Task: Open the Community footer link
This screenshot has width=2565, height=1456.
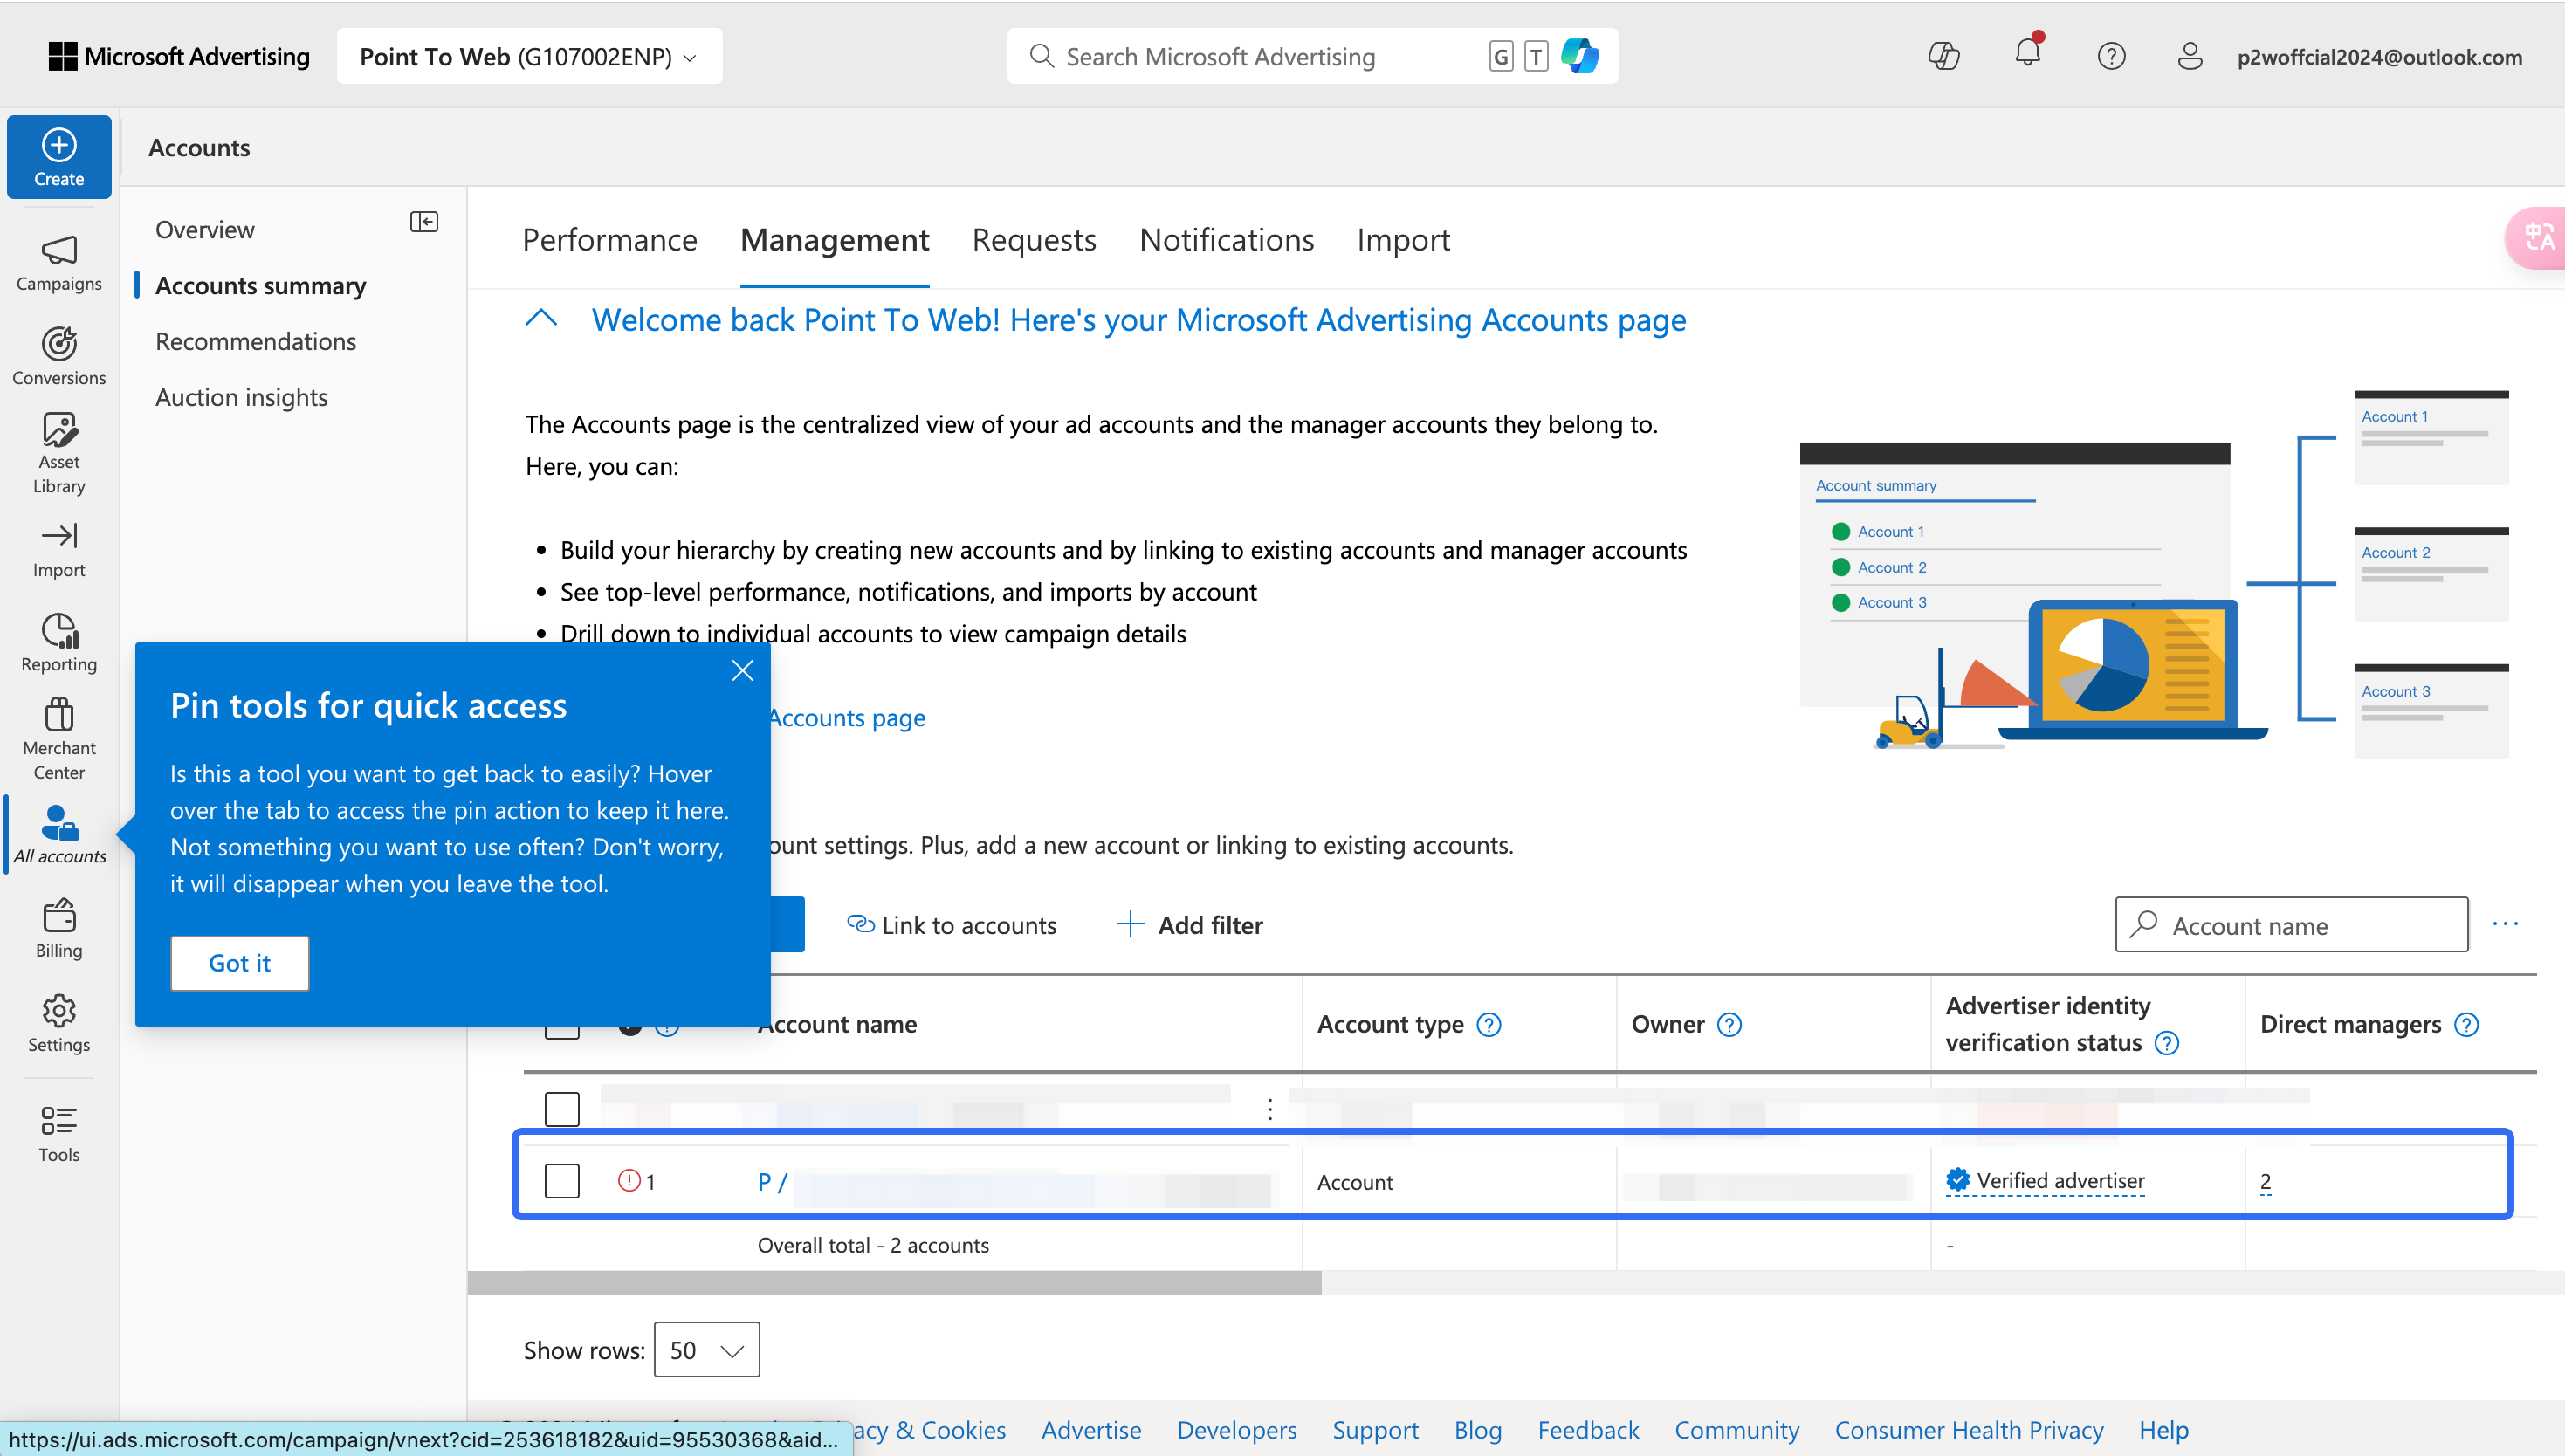Action: point(1737,1430)
